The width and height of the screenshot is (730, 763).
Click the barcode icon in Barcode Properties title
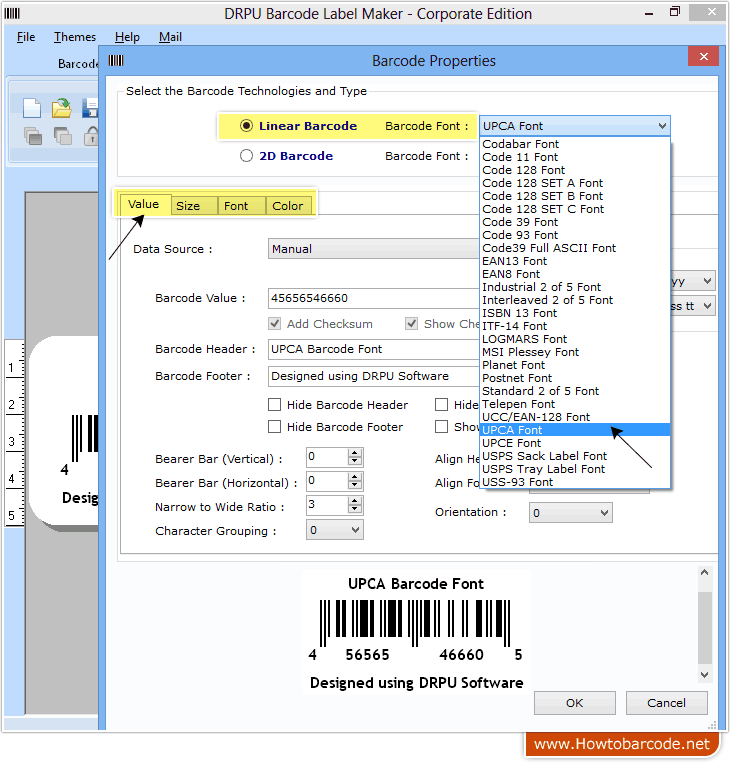[x=116, y=60]
